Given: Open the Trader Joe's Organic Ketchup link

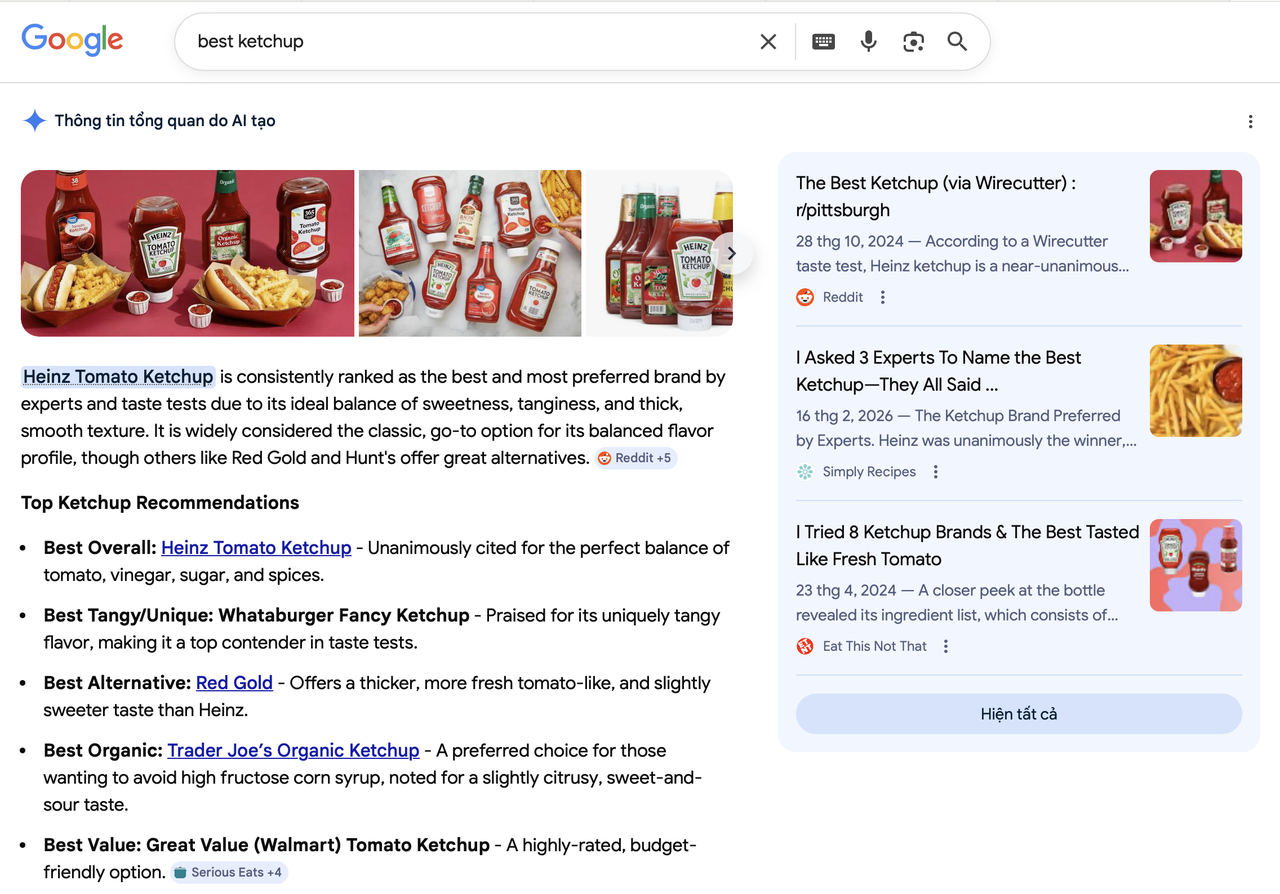Looking at the screenshot, I should point(293,750).
